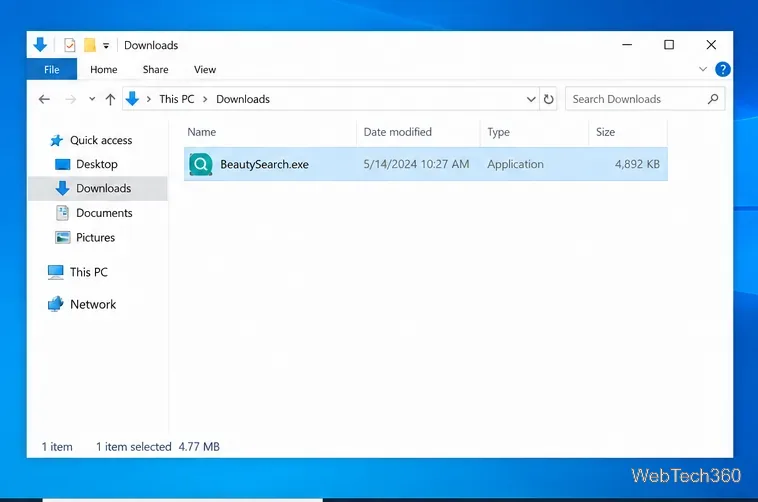Screen dimensions: 758x502
Task: Select This PC in the navigation pane
Action: [88, 272]
